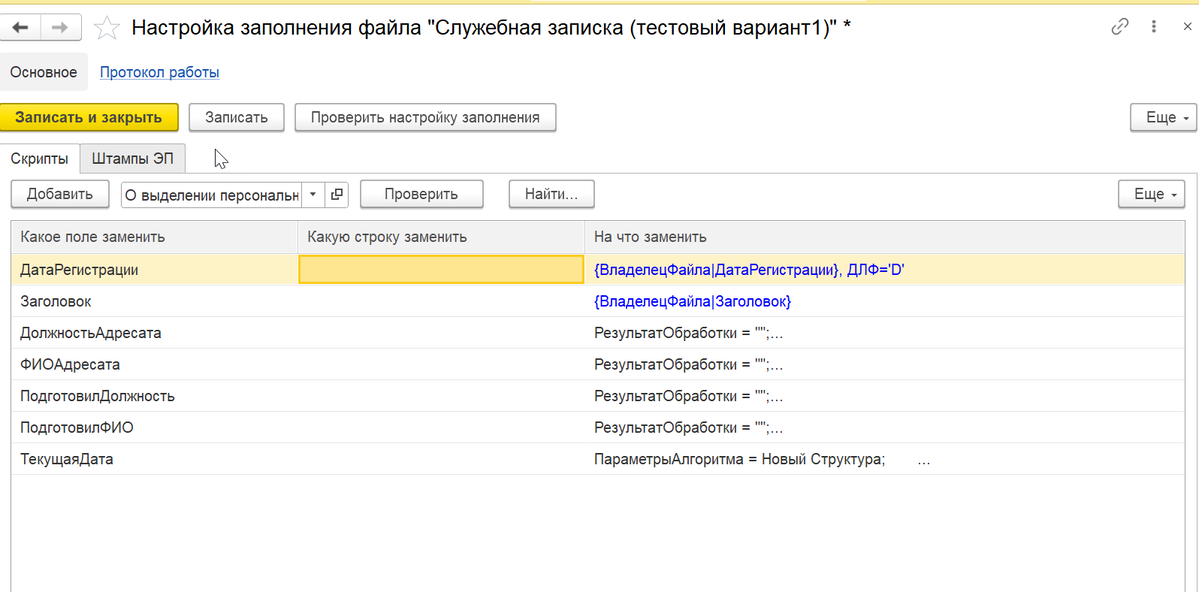This screenshot has width=1199, height=592.
Task: Expand the script selection dropdown arrow
Action: (314, 194)
